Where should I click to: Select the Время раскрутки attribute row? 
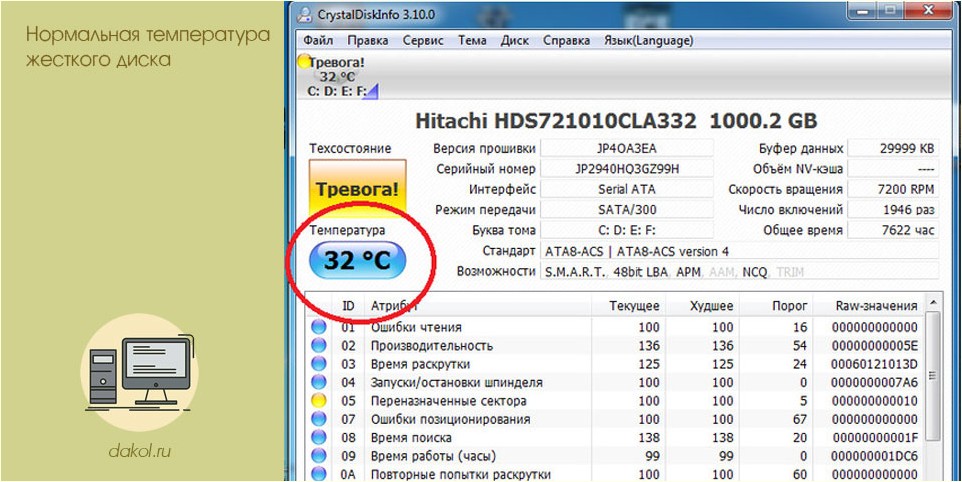(614, 364)
